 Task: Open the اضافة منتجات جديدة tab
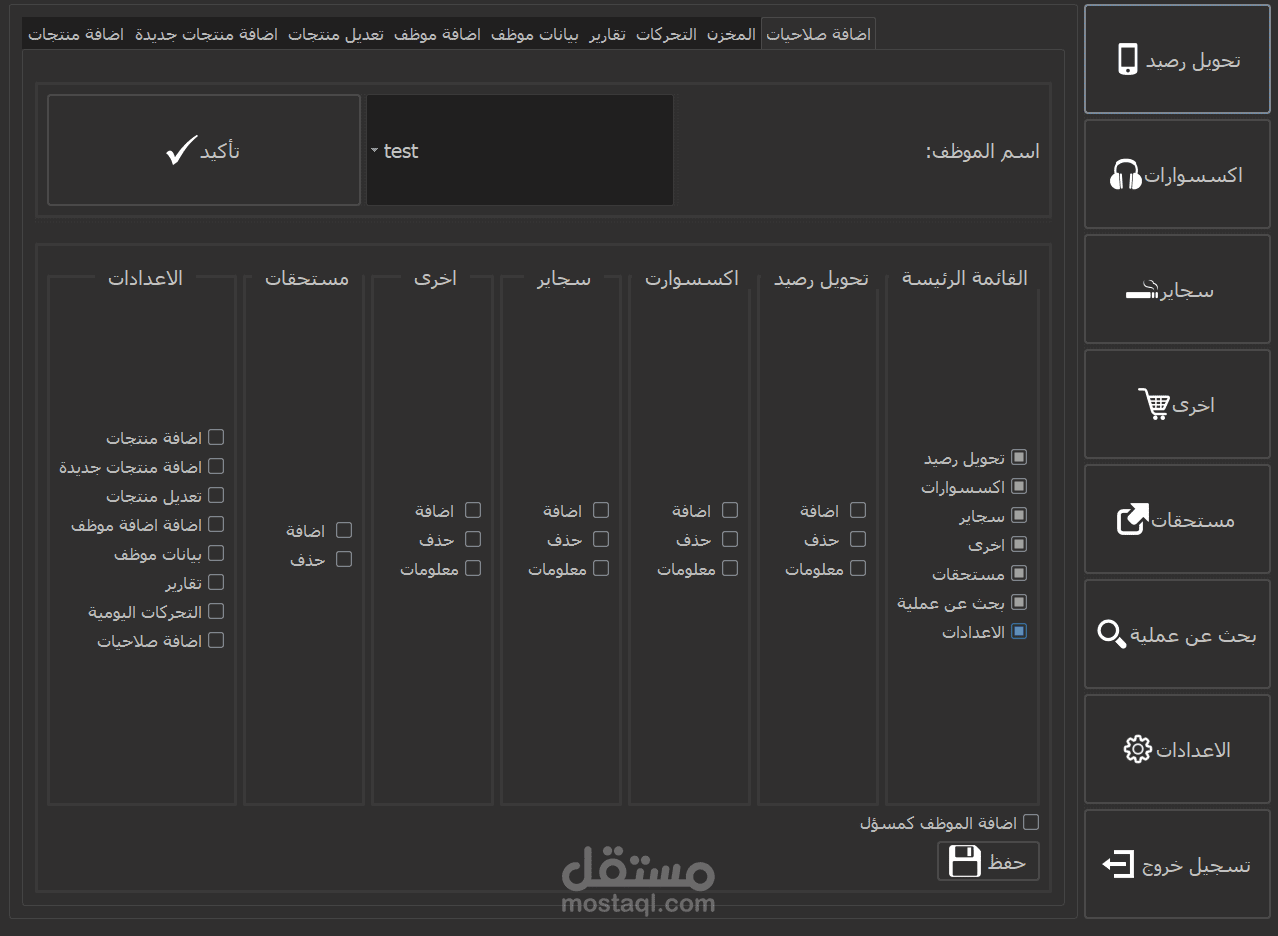206,34
